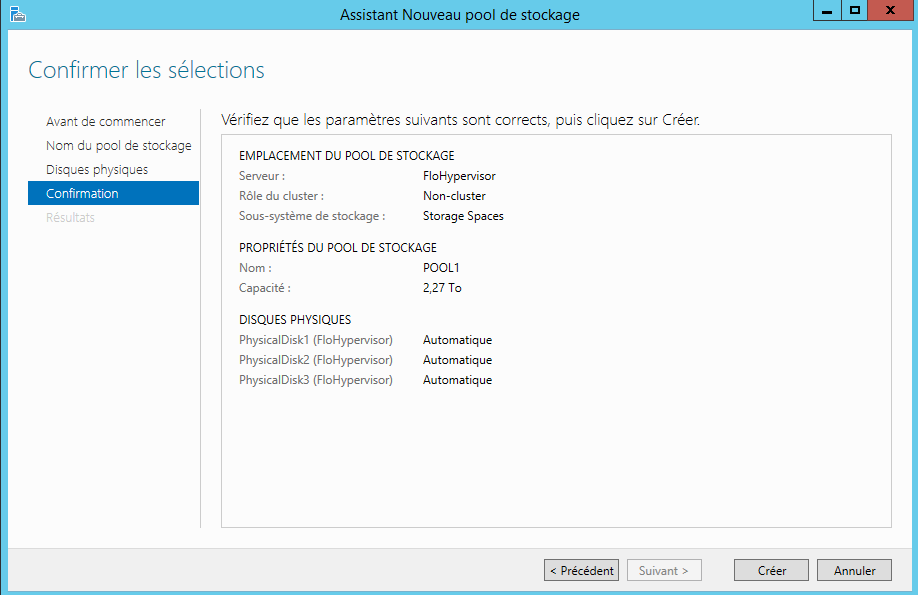918x595 pixels.
Task: Select the PhysicalDisk1 (FloHypervisor) entry
Action: tap(316, 340)
